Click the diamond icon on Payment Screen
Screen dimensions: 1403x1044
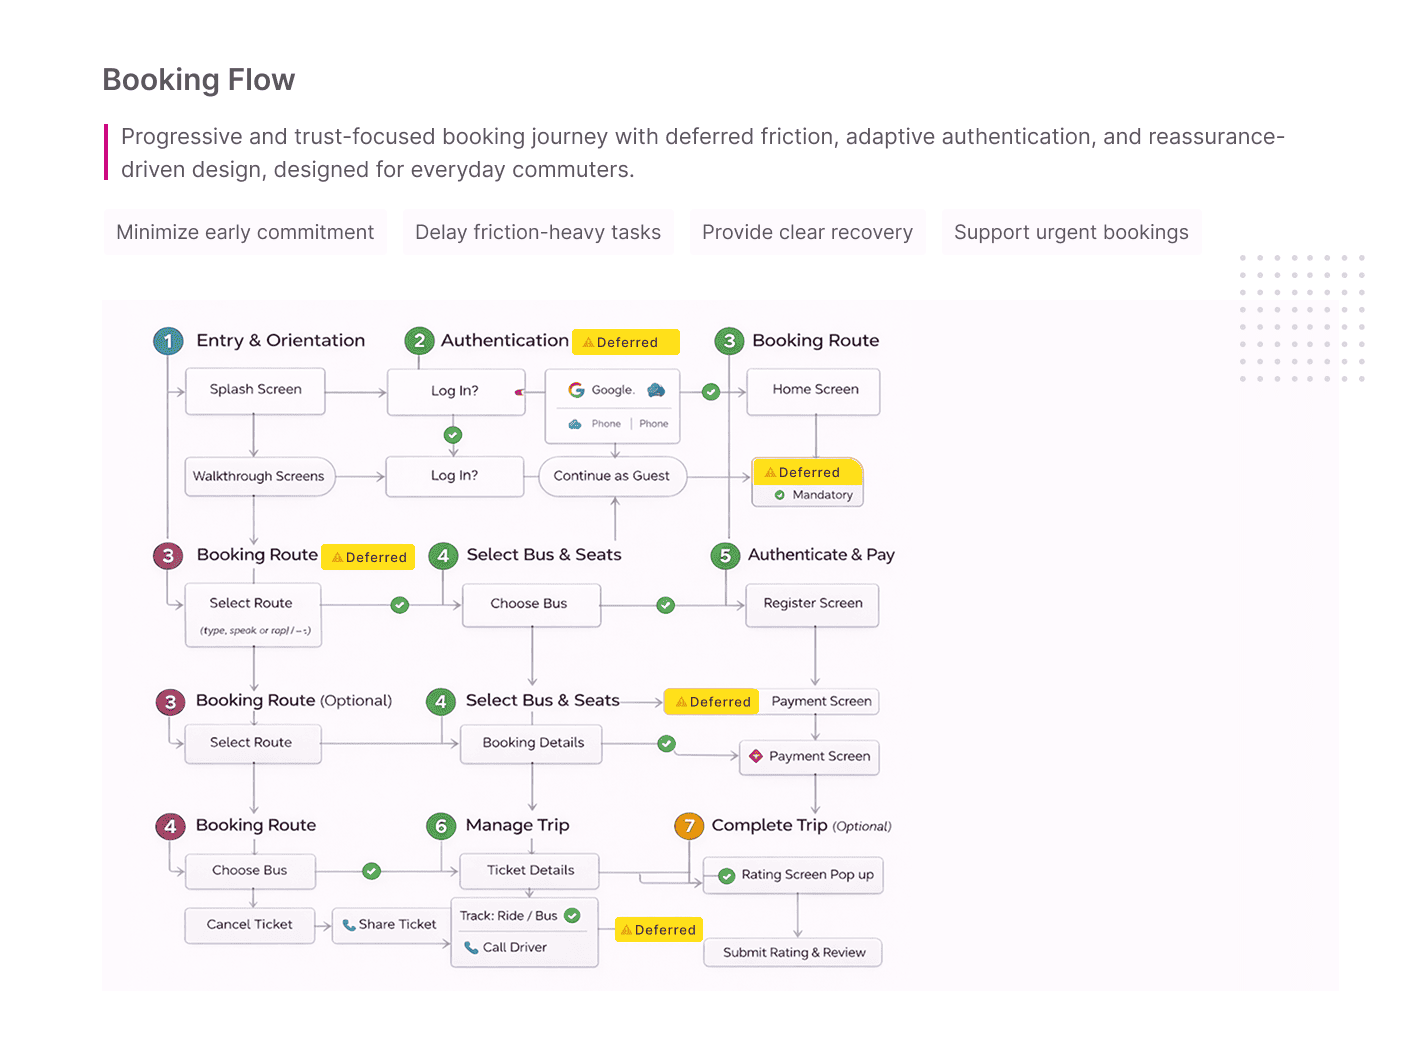[756, 756]
